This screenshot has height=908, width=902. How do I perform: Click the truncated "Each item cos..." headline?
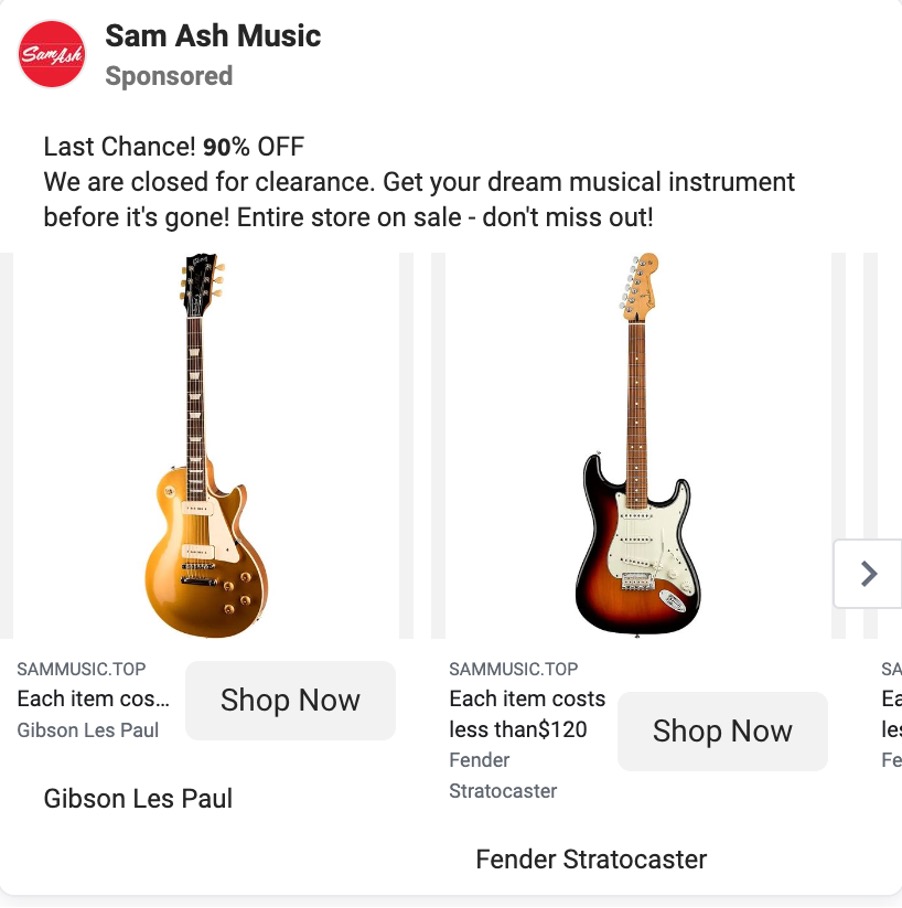pyautogui.click(x=93, y=699)
